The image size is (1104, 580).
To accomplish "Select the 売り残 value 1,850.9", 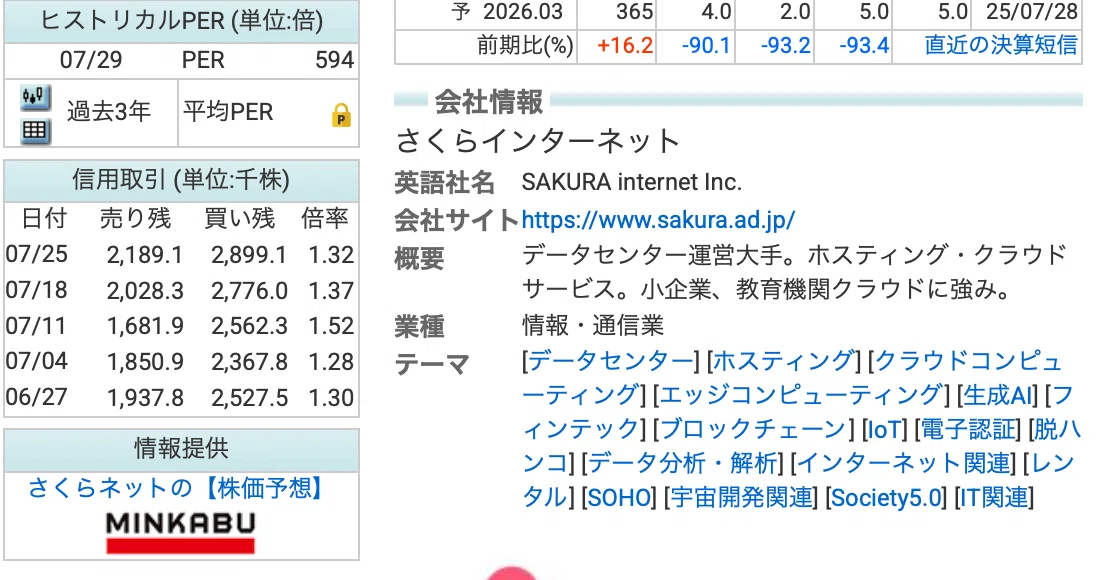I will point(145,362).
